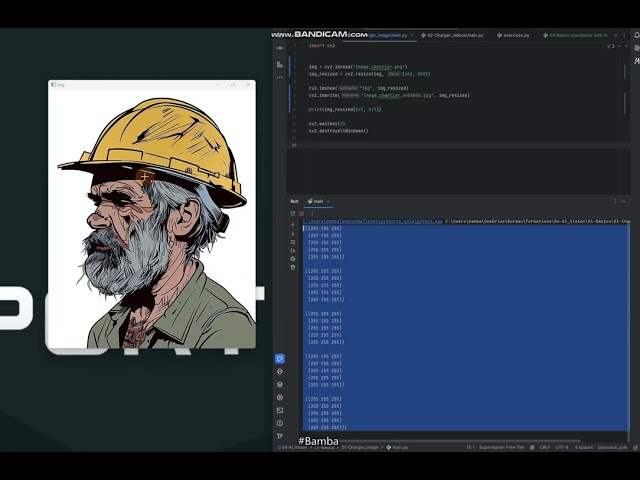Open line separator CRLF selector
640x480 pixels.
[x=544, y=447]
